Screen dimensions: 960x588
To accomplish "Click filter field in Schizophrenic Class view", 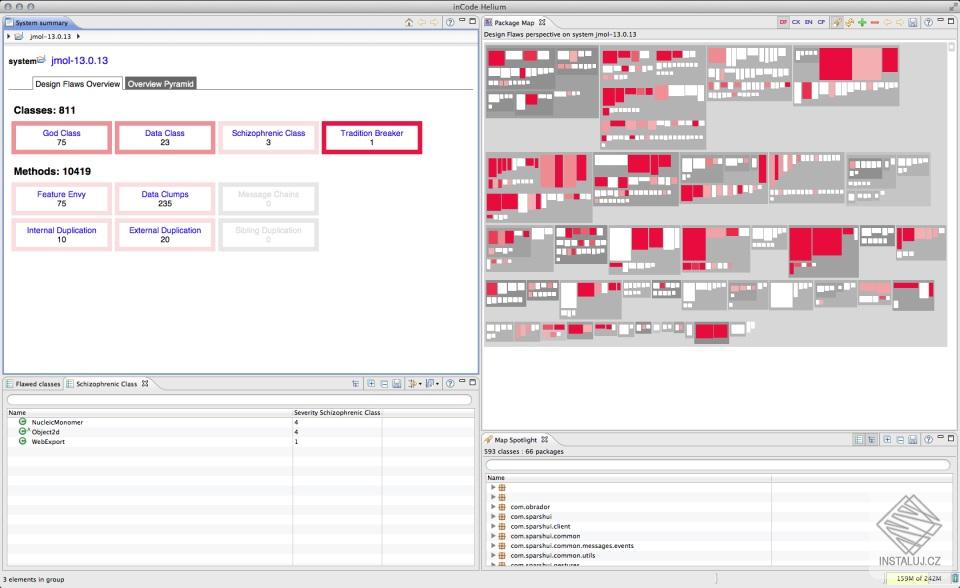I will click(239, 399).
